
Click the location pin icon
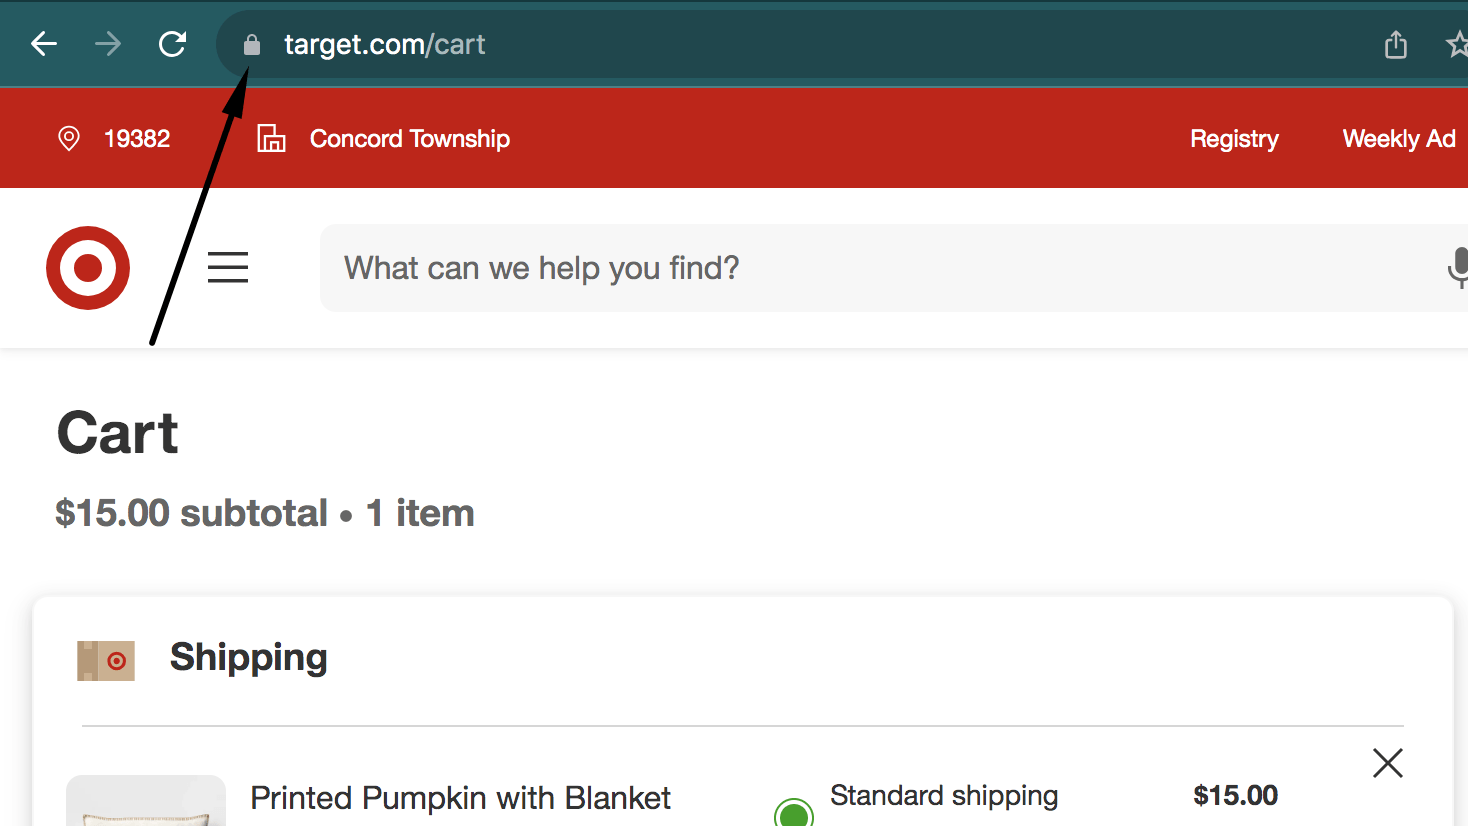click(x=69, y=138)
